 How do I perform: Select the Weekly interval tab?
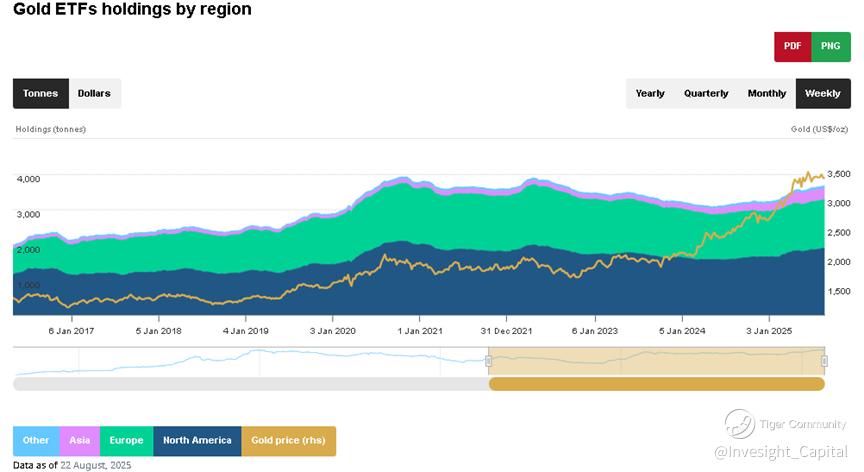(x=823, y=93)
